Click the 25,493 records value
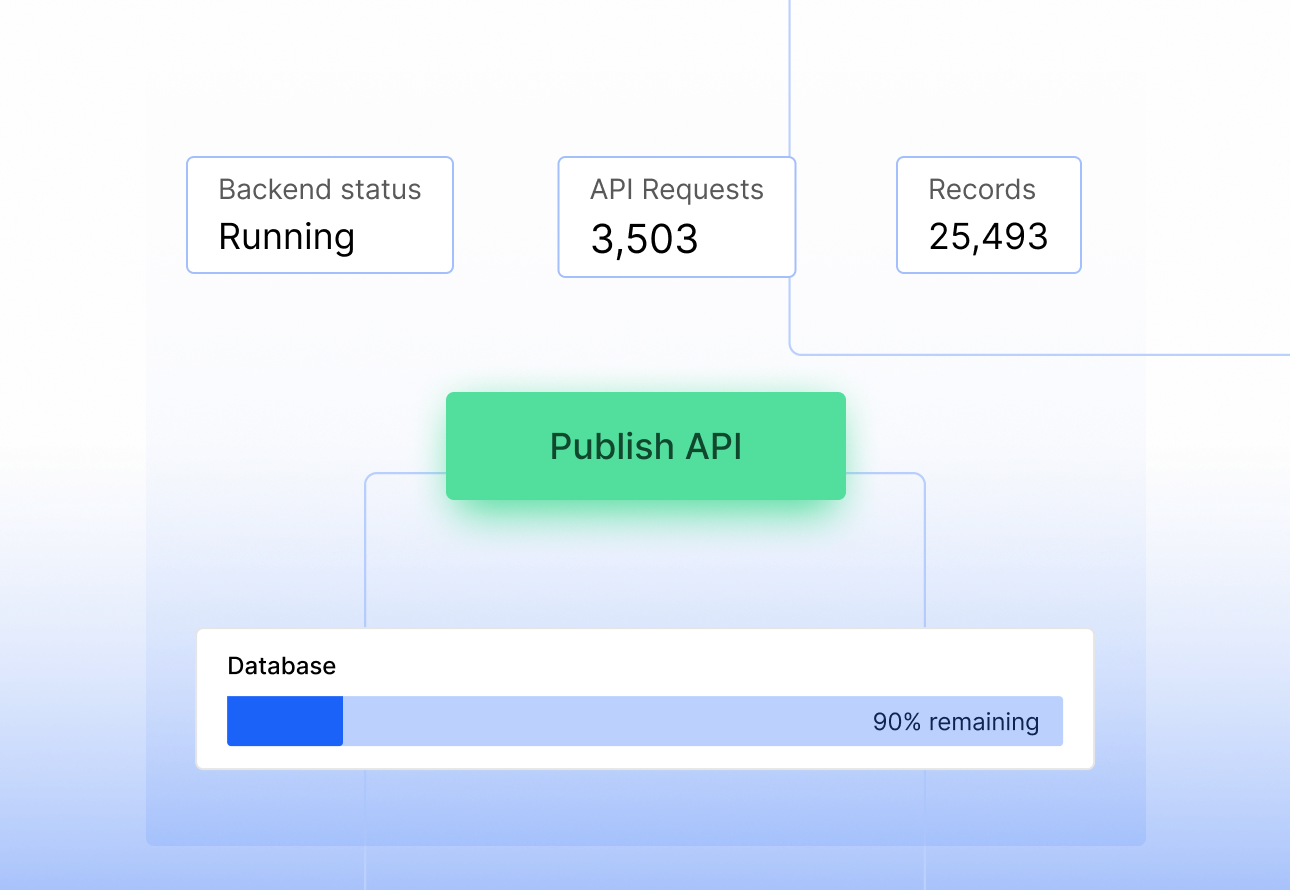 (x=987, y=238)
